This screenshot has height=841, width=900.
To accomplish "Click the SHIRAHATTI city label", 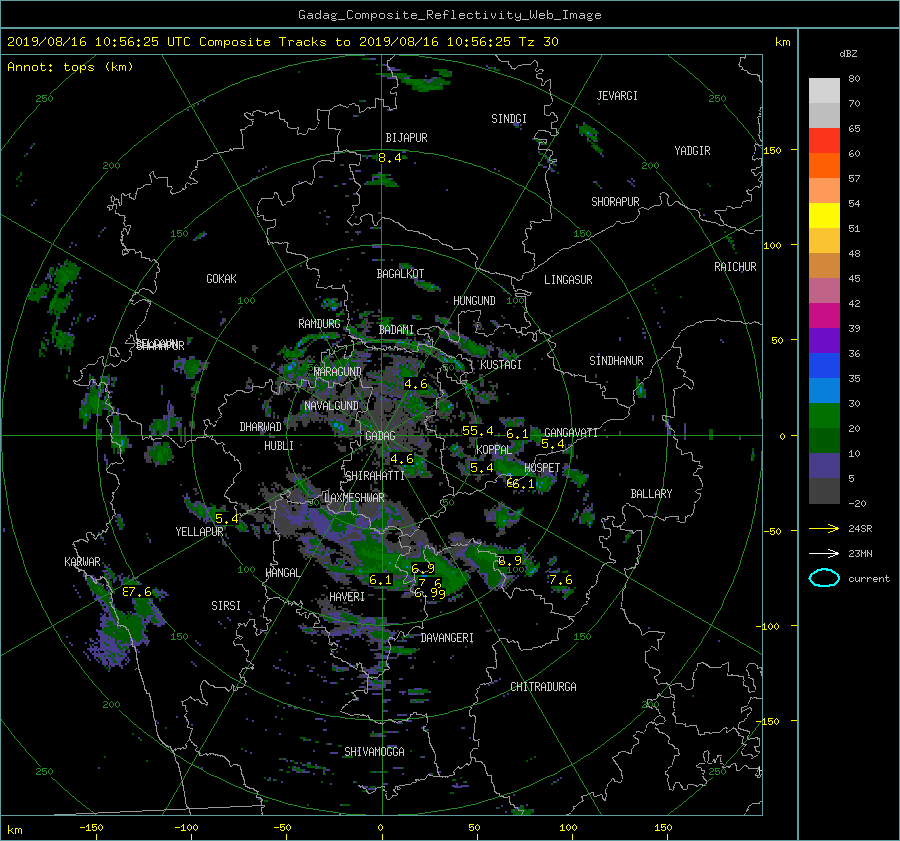I will (375, 476).
